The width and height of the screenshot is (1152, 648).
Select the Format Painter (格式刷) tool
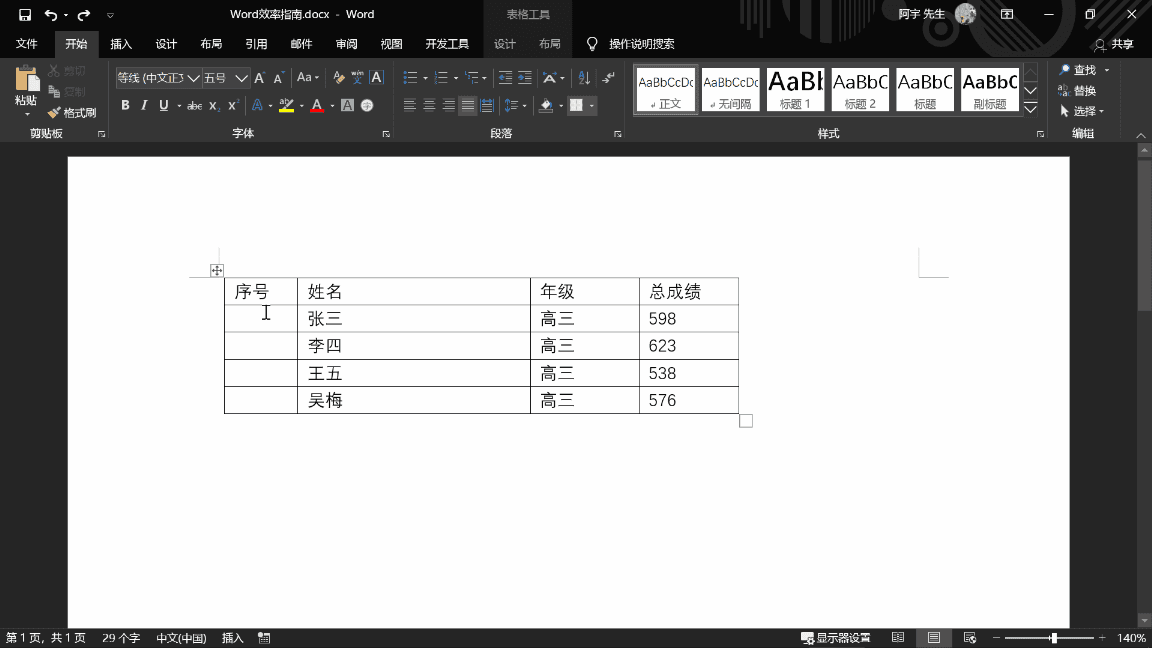pos(72,112)
